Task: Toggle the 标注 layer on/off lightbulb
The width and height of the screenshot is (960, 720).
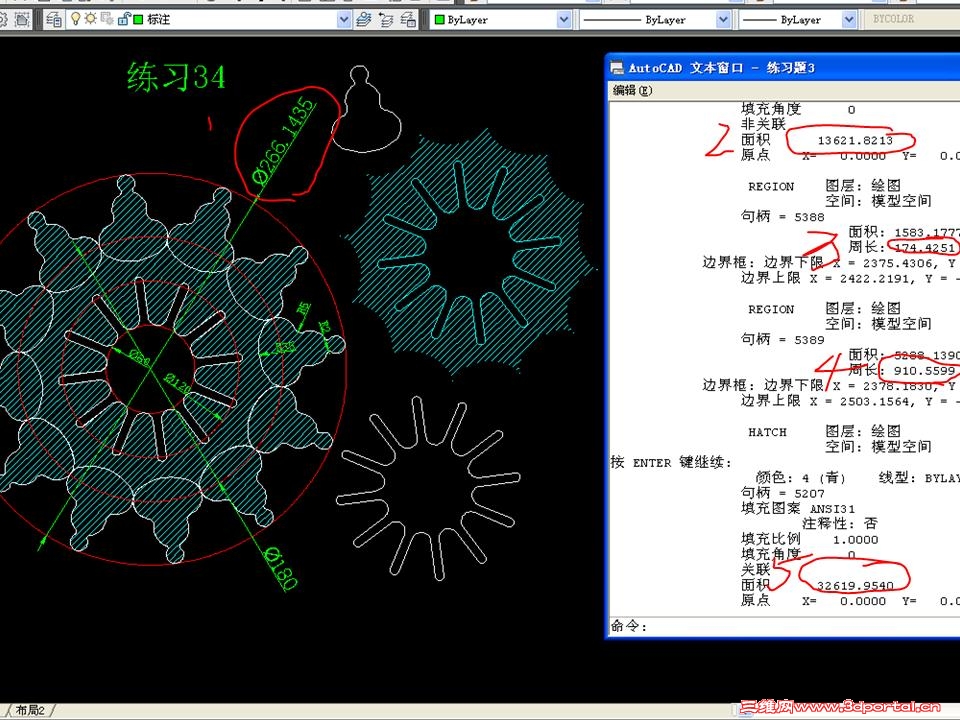Action: (x=76, y=19)
